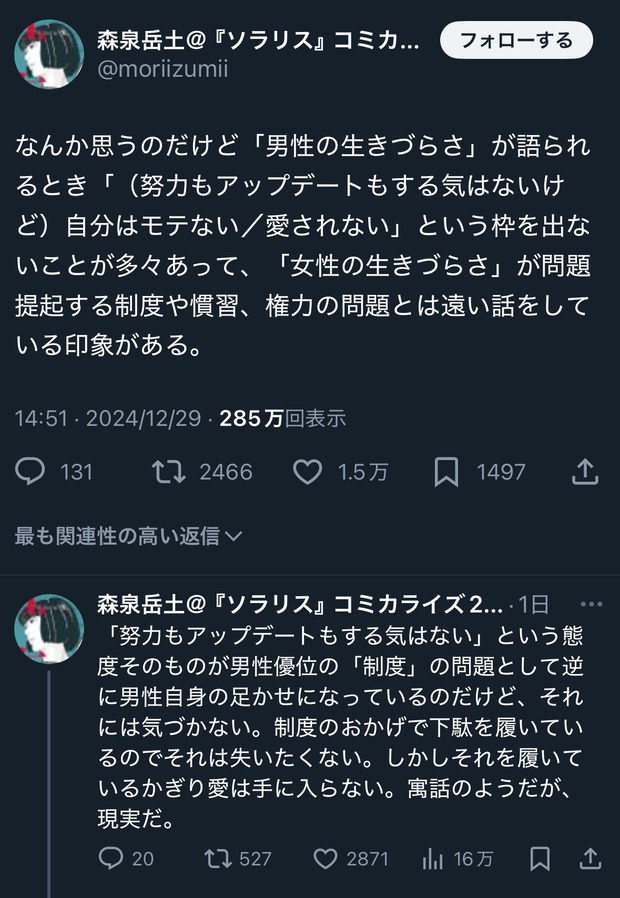Open three-dot more menu on reply

click(x=592, y=604)
